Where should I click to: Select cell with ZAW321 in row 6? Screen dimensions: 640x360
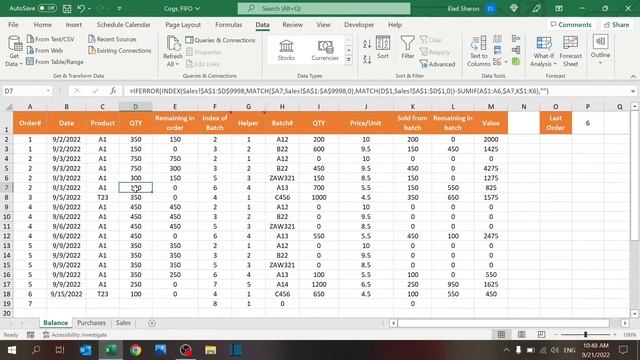282,178
